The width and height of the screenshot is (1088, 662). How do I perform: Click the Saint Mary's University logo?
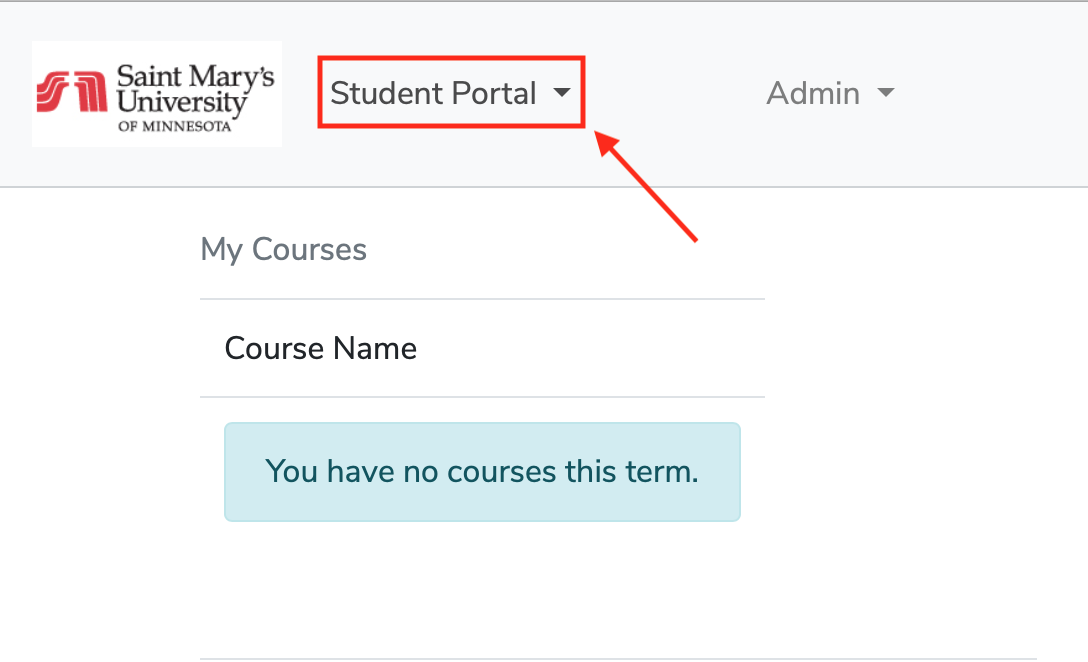(157, 94)
